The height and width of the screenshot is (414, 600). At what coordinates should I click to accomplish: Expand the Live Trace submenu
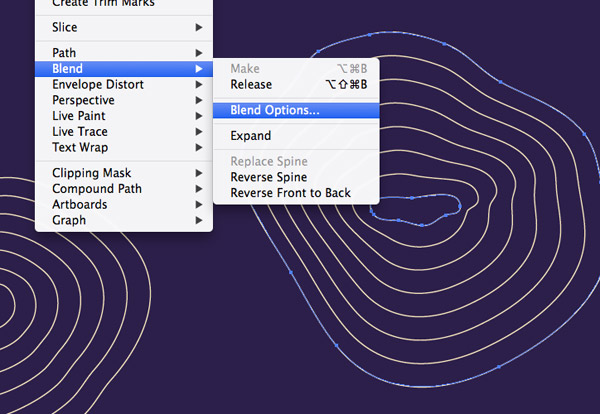click(x=80, y=132)
